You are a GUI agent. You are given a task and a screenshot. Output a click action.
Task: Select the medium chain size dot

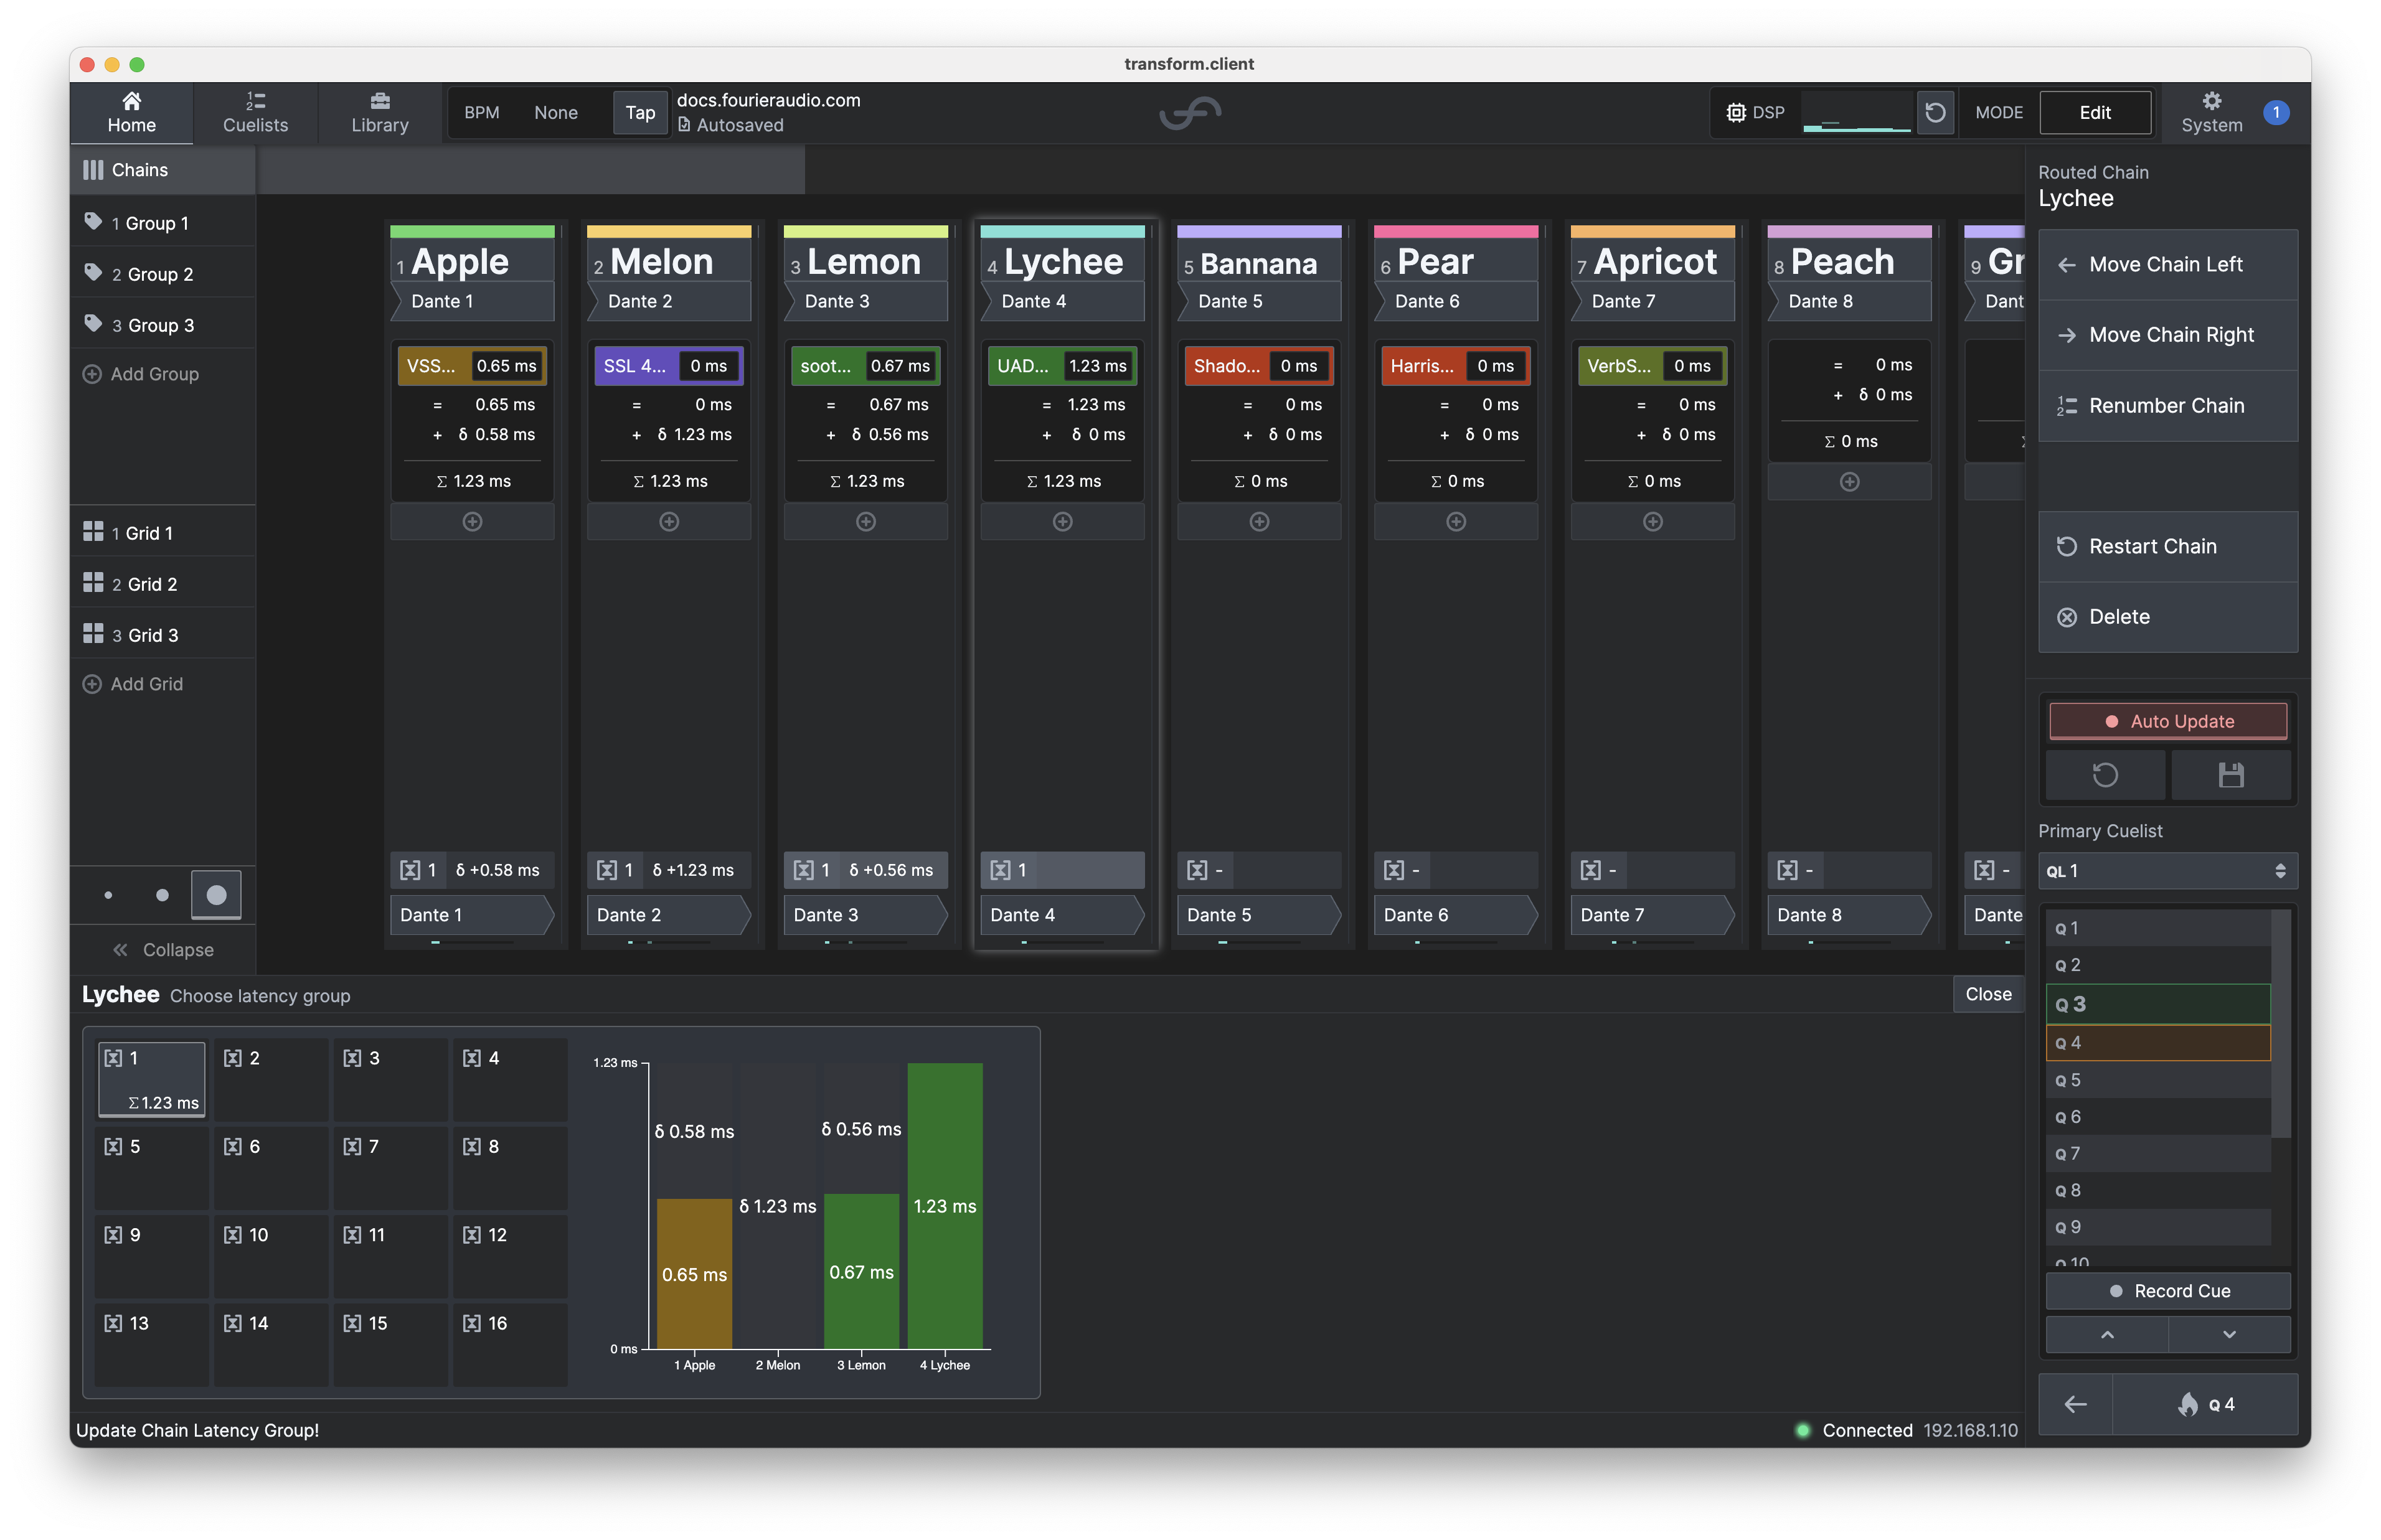click(x=162, y=895)
